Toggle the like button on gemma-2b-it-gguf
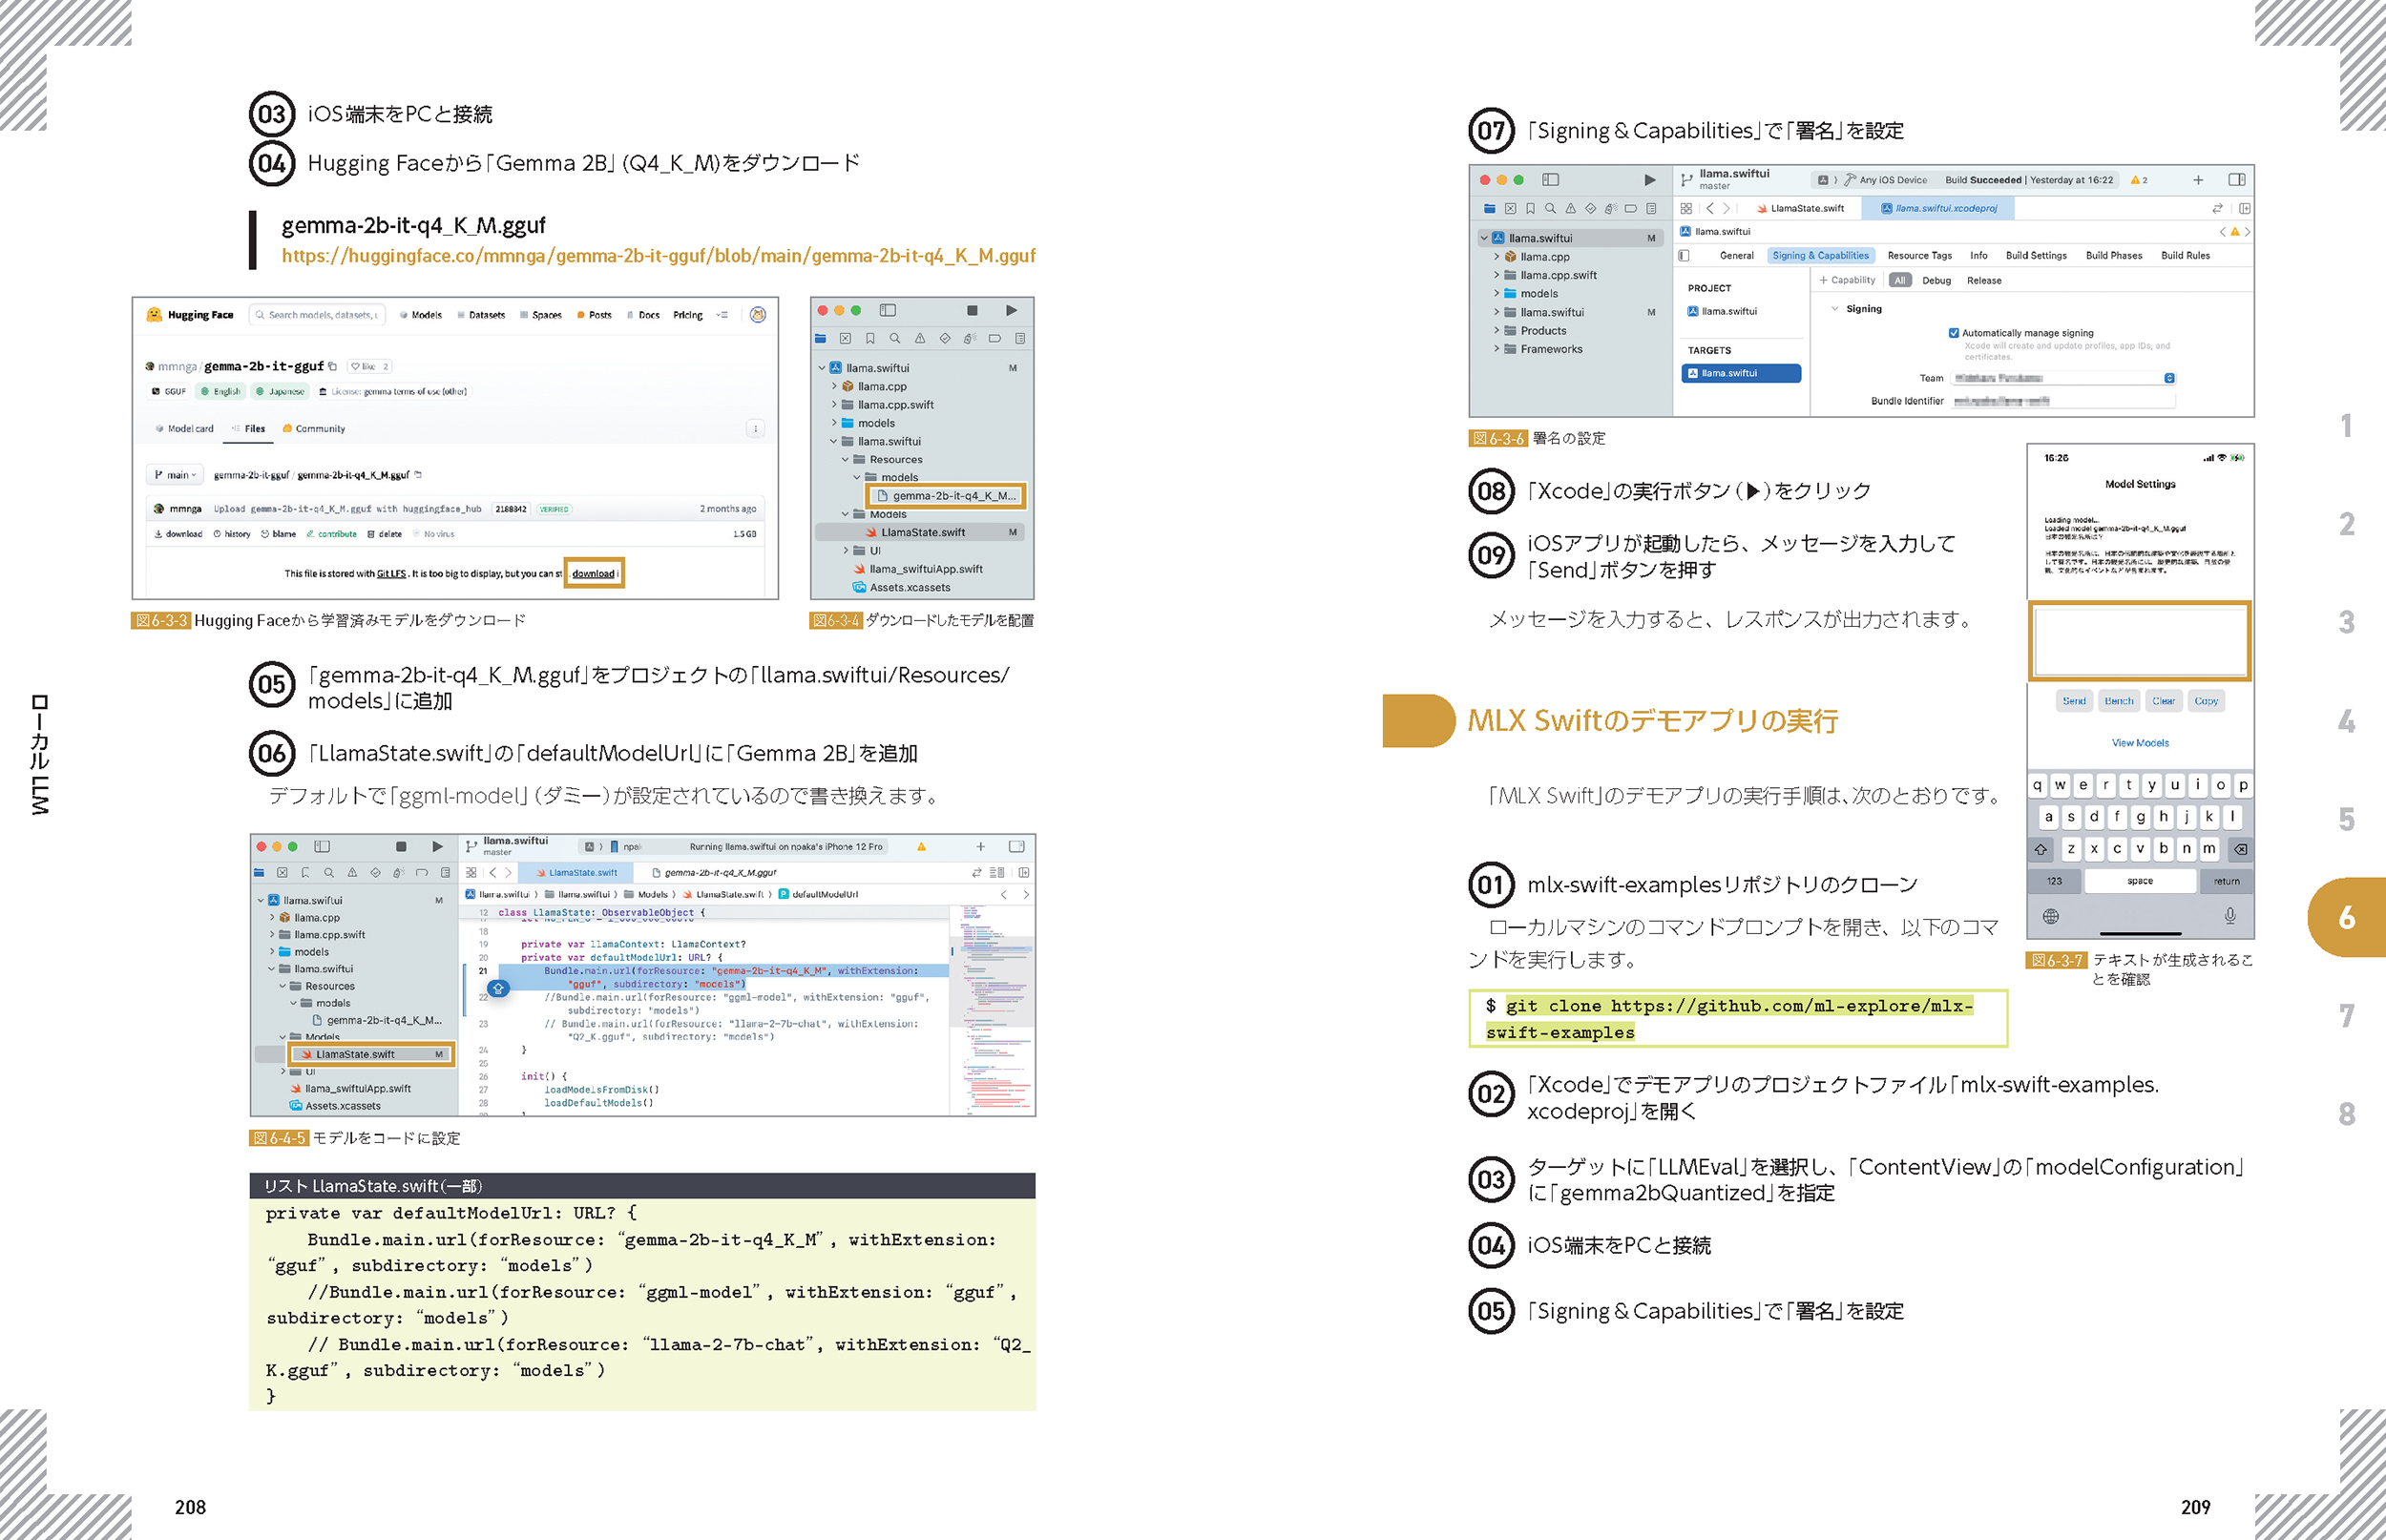The width and height of the screenshot is (2386, 1540). click(362, 366)
